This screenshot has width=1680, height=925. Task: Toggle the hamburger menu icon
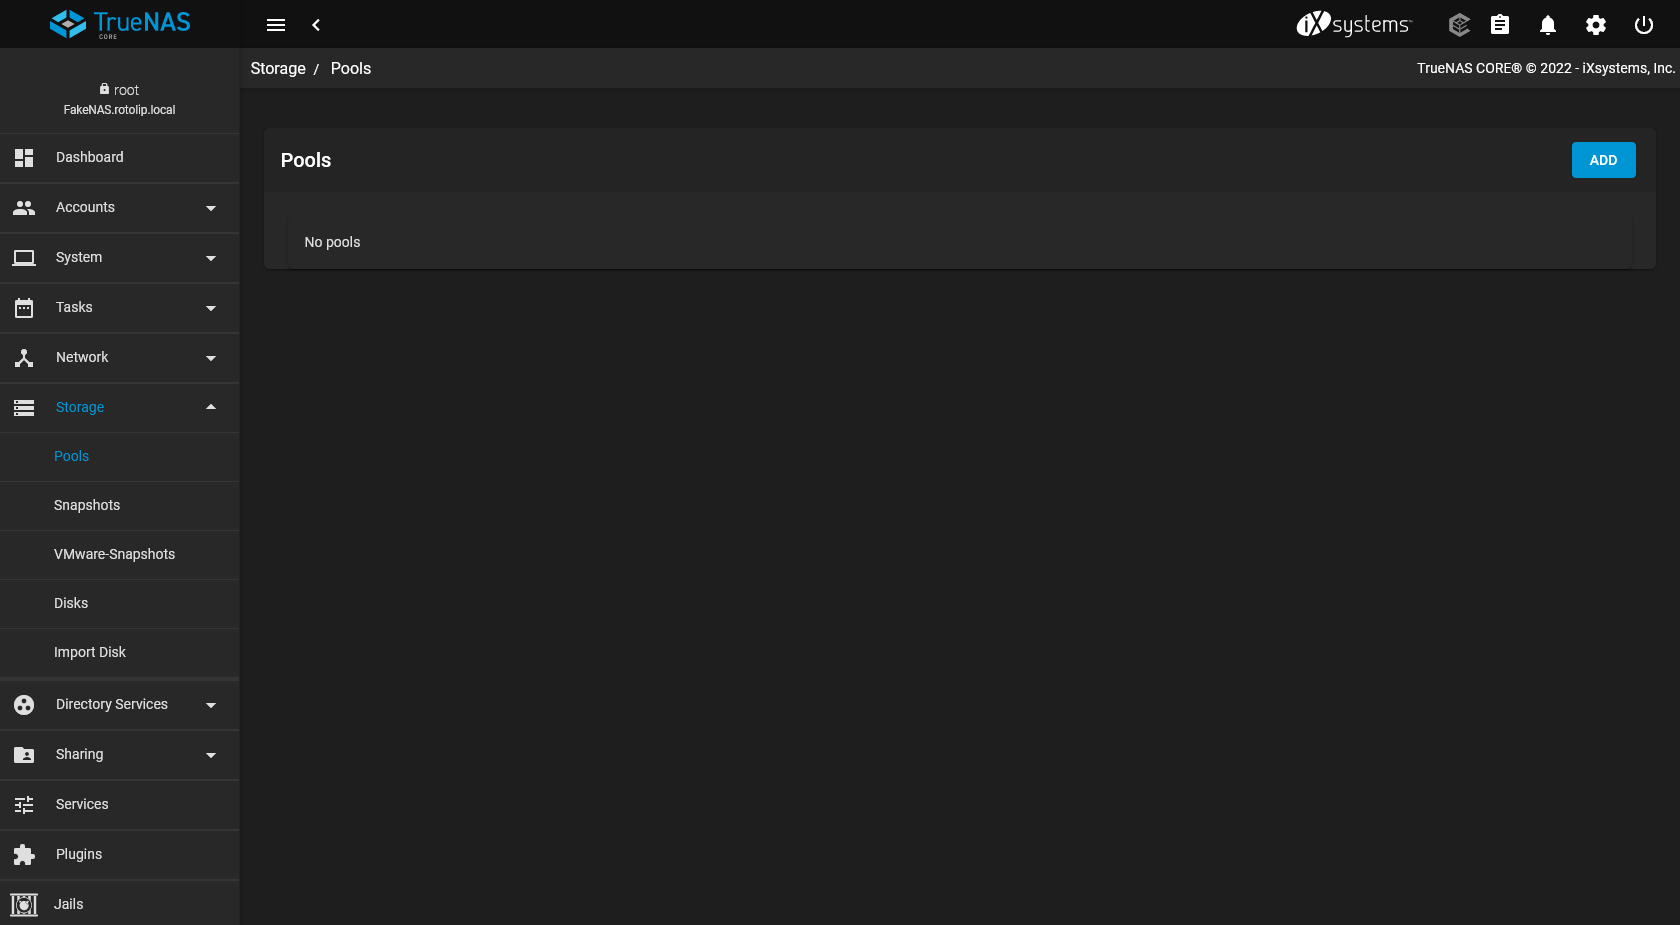click(276, 25)
